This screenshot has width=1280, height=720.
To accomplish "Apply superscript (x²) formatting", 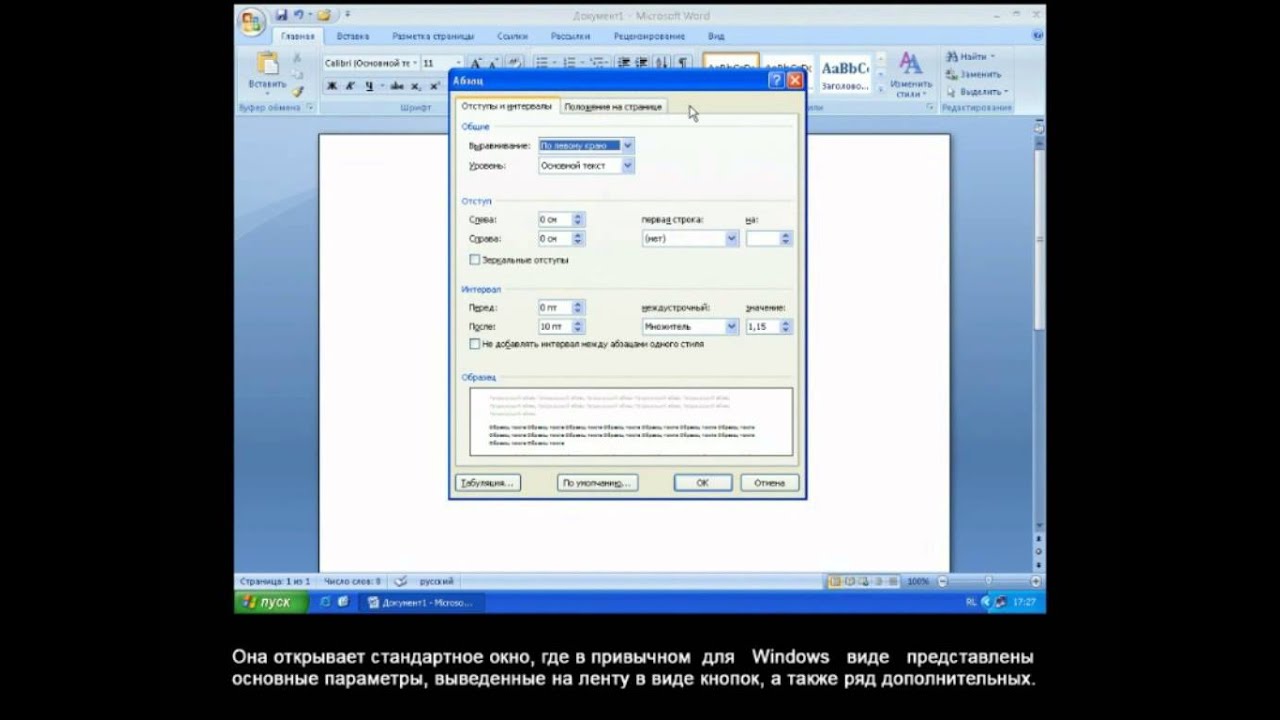I will pos(435,86).
